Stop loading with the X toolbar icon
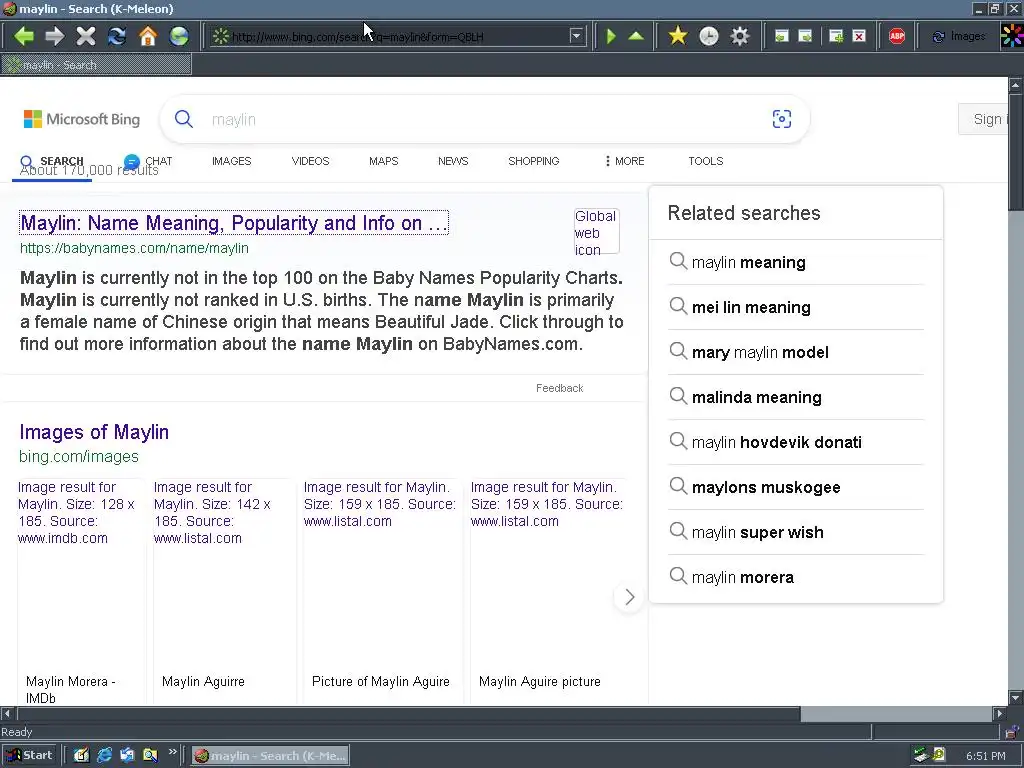This screenshot has height=768, width=1024. [x=86, y=36]
